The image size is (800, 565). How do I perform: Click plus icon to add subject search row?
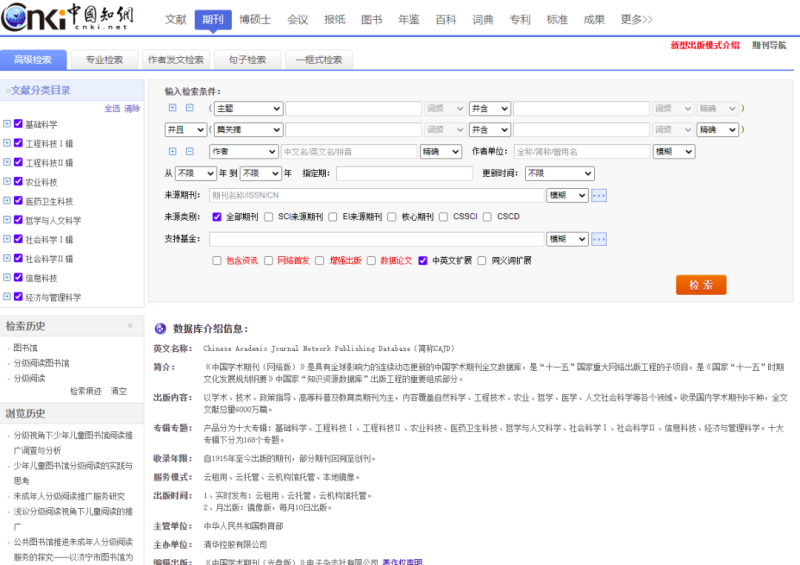point(173,108)
